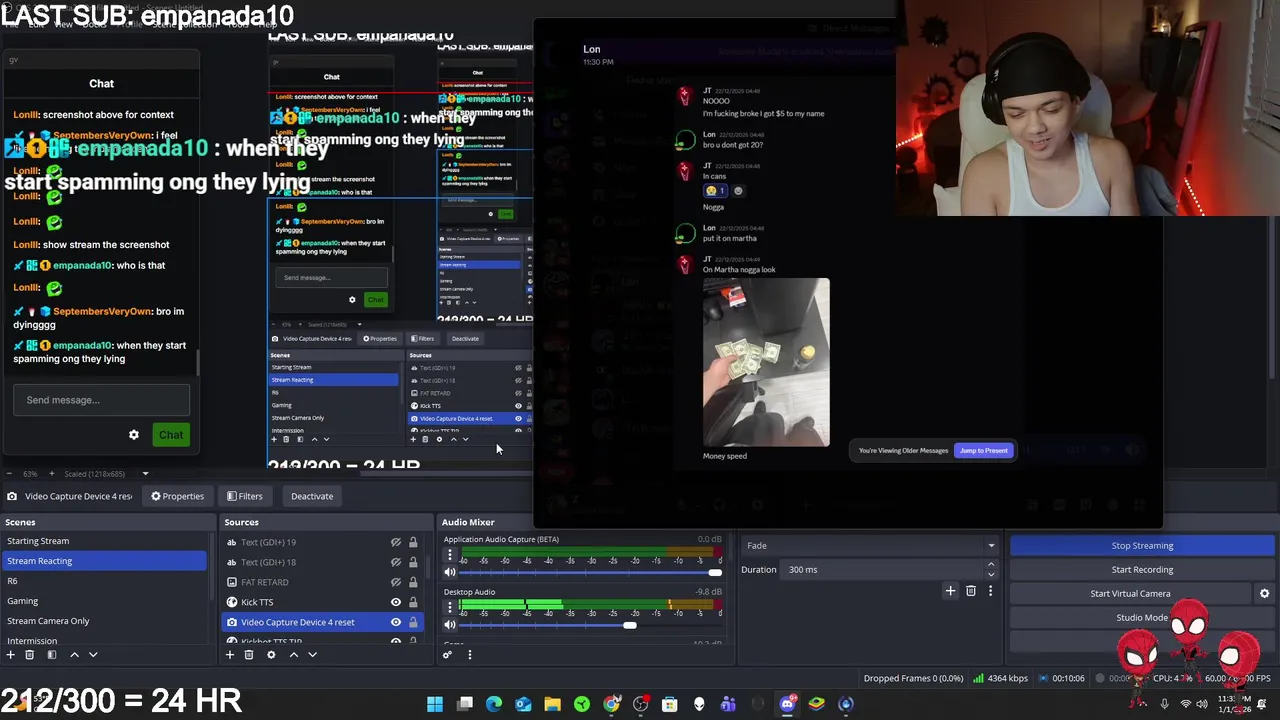Screen dimensions: 1280x720
Task: Toggle lock on Video Capture Device 4 reset
Action: point(413,622)
